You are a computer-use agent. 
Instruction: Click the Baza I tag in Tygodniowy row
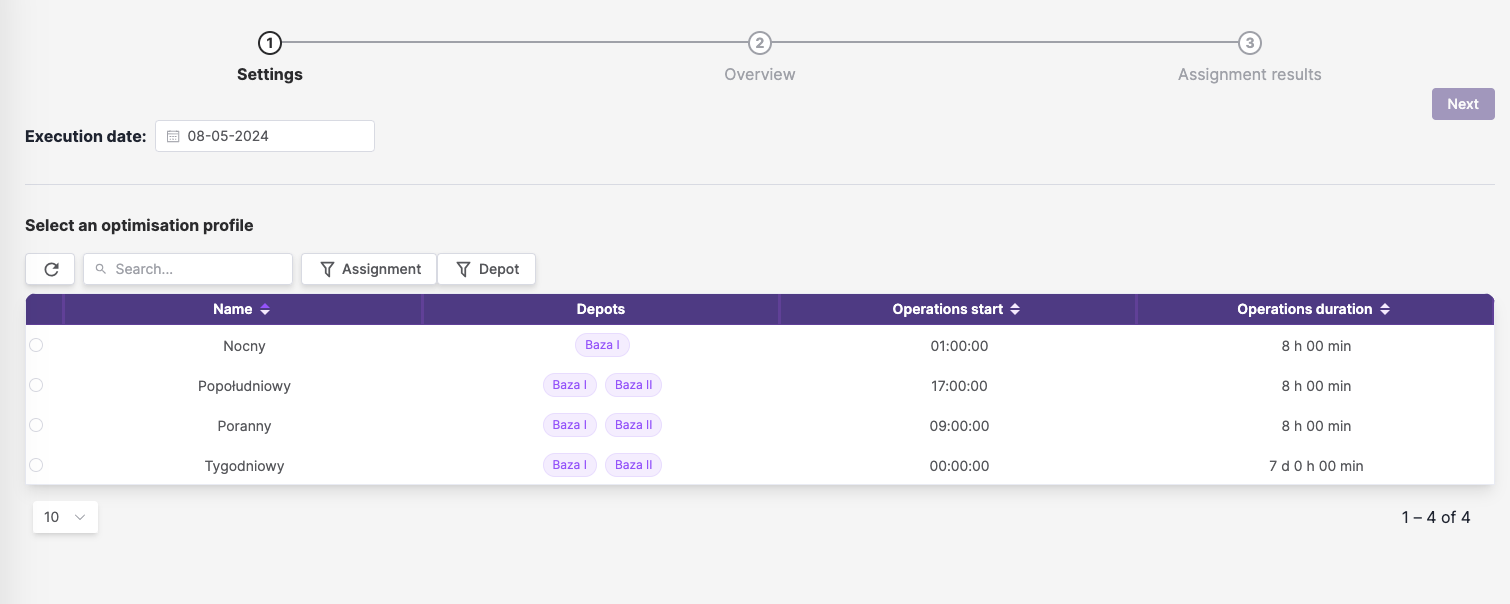click(570, 465)
